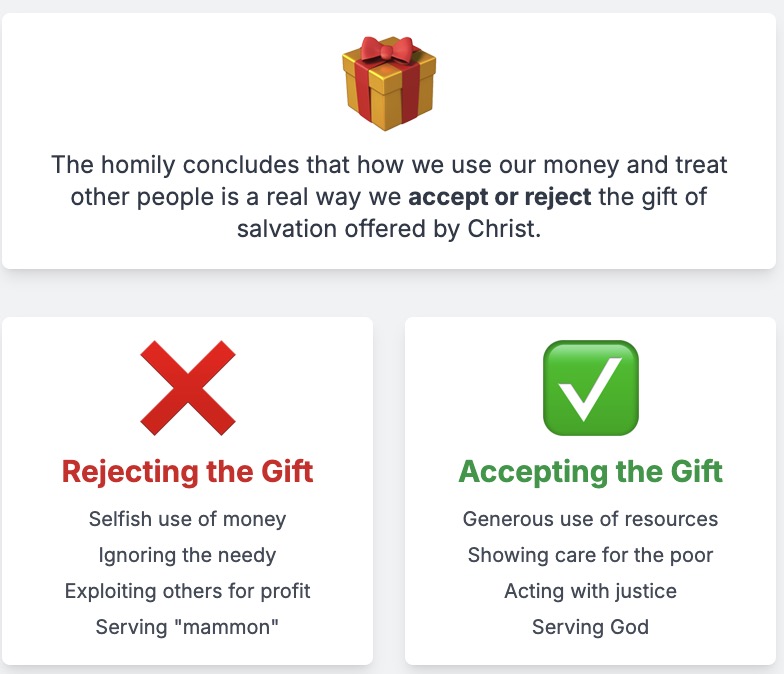784x674 pixels.
Task: Click the "Serving God" line
Action: pyautogui.click(x=590, y=627)
